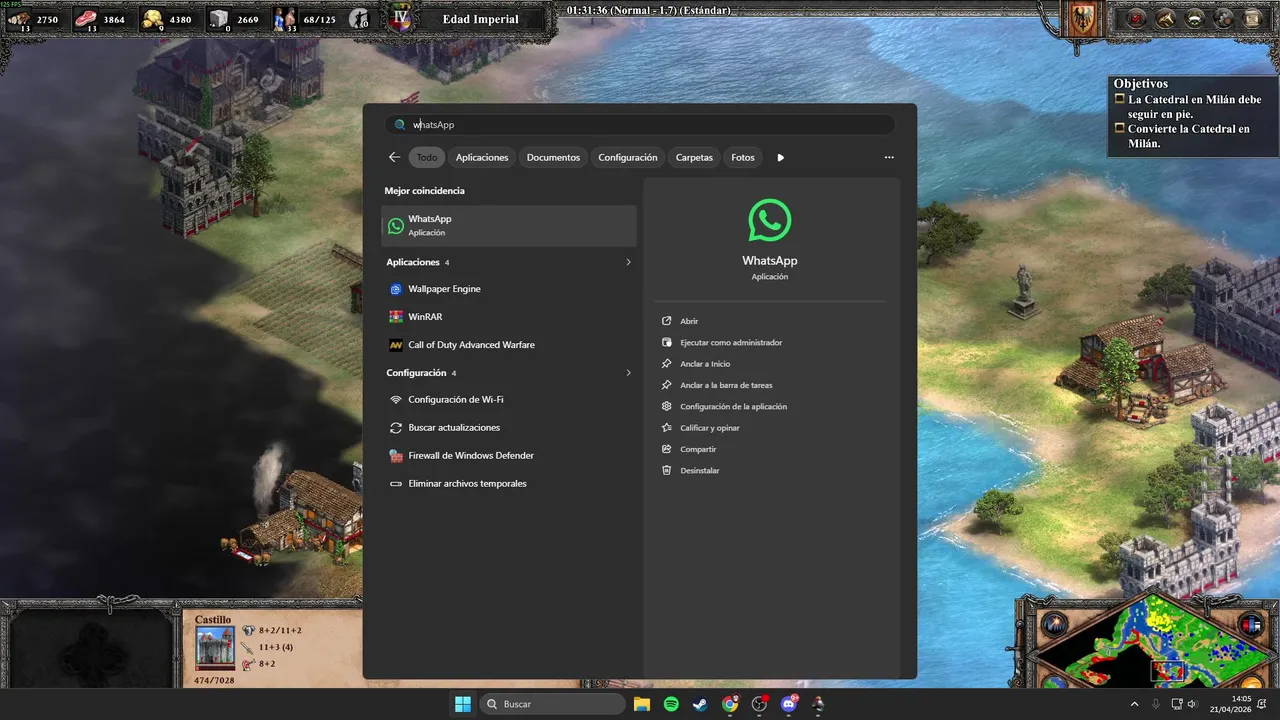Select the Todo filter tab
This screenshot has width=1280, height=720.
(427, 157)
